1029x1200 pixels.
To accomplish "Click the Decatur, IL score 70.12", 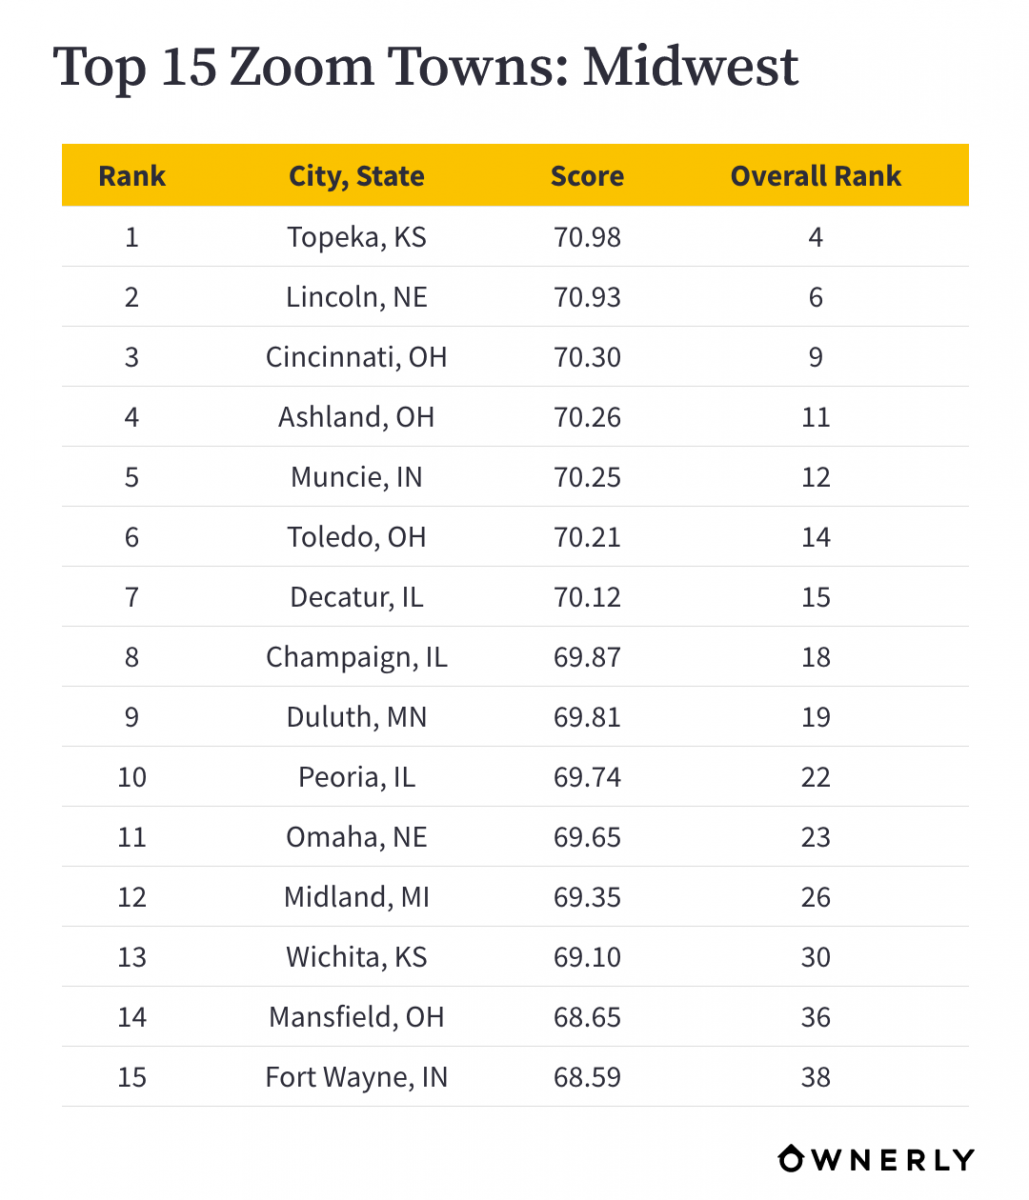I will pyautogui.click(x=587, y=597).
